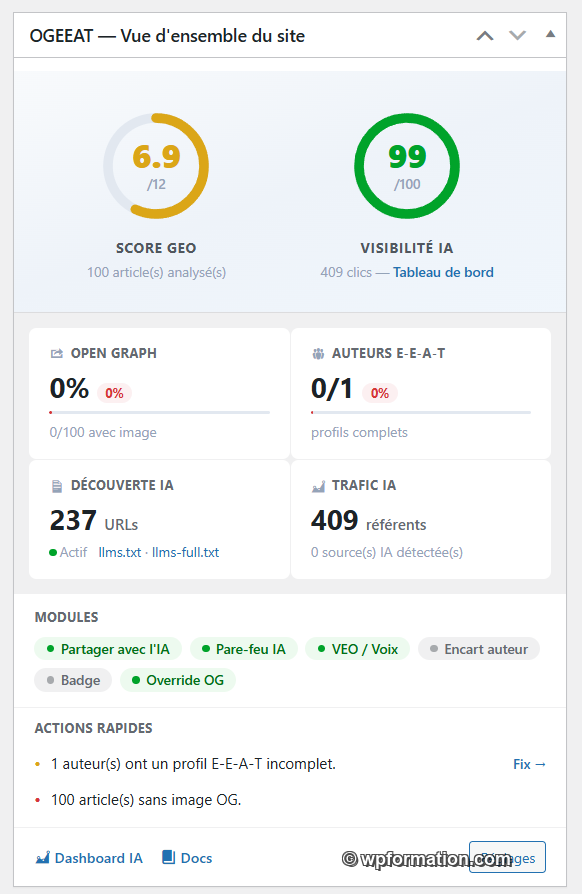Click the Auteurs E-E-A-T progress bar
This screenshot has width=582, height=894.
421,412
